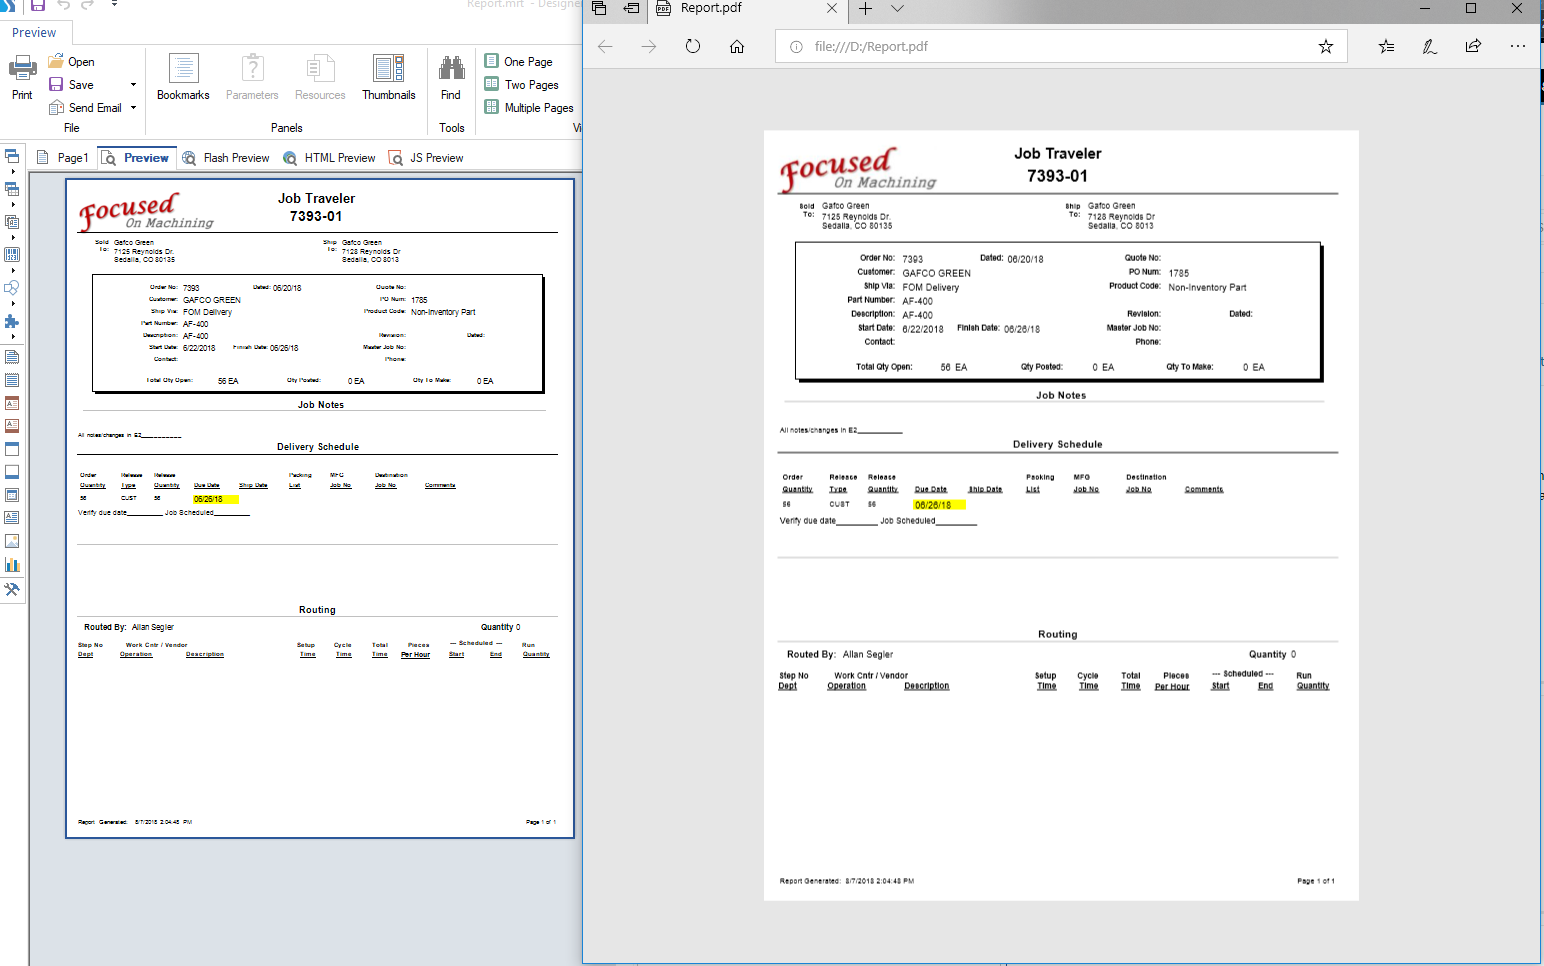Go to browser home page
The width and height of the screenshot is (1544, 966).
pyautogui.click(x=737, y=46)
